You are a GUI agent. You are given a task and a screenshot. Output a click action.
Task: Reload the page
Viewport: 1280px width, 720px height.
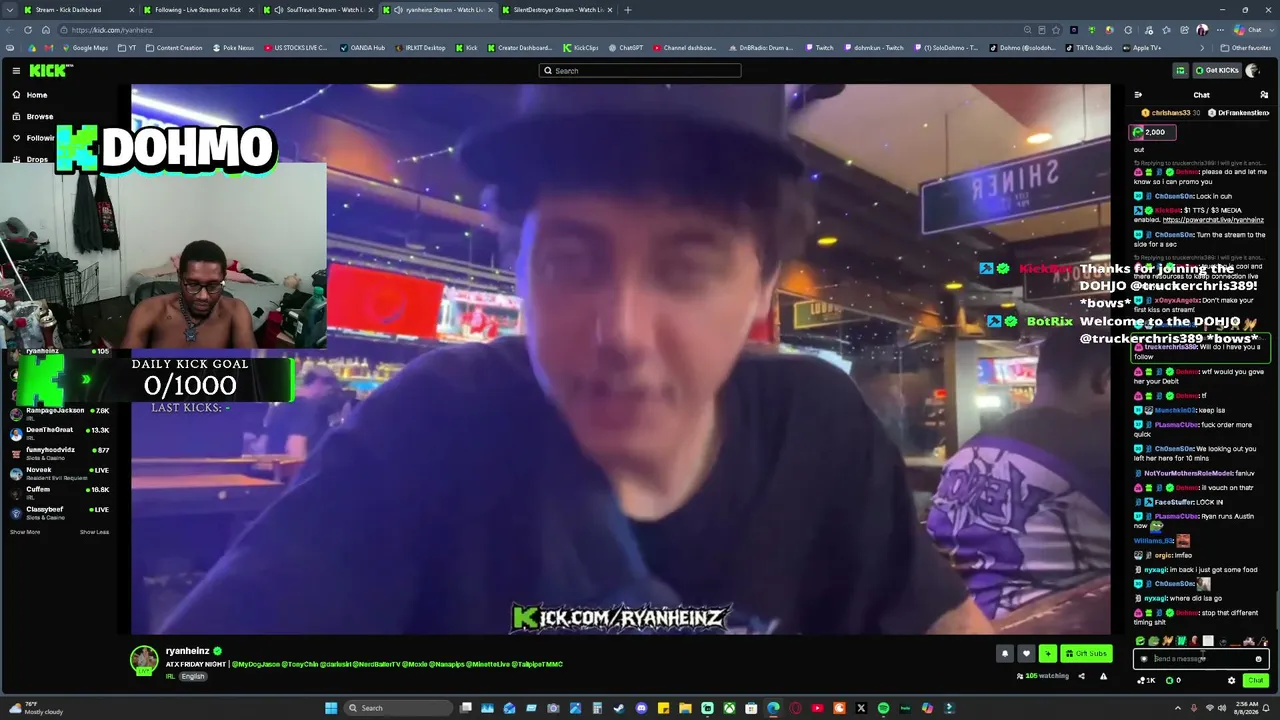click(x=28, y=30)
